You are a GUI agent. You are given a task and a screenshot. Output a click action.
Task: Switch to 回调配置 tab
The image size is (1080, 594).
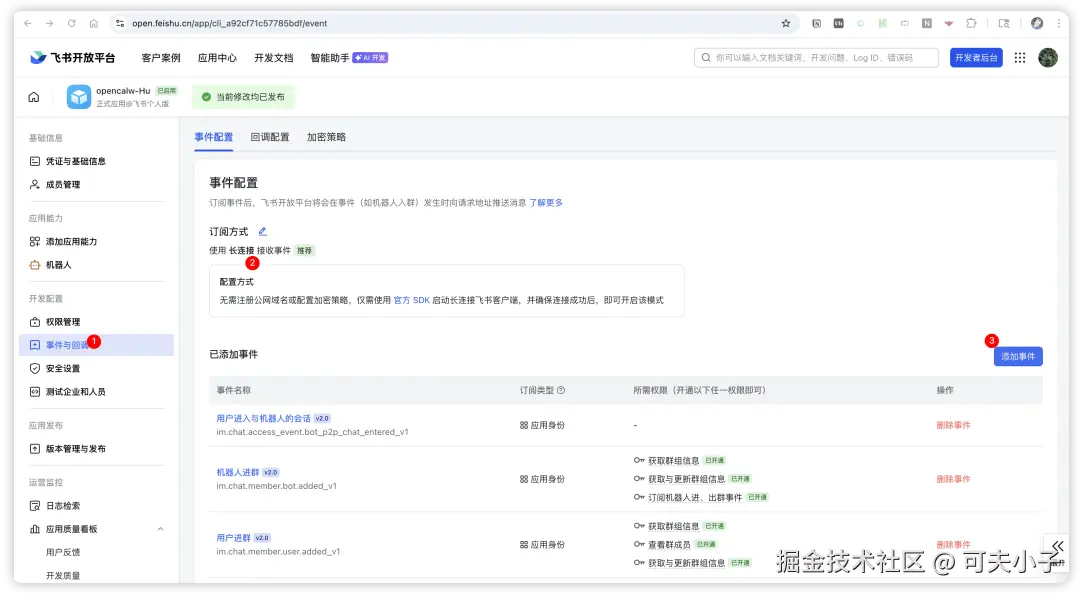coord(270,137)
